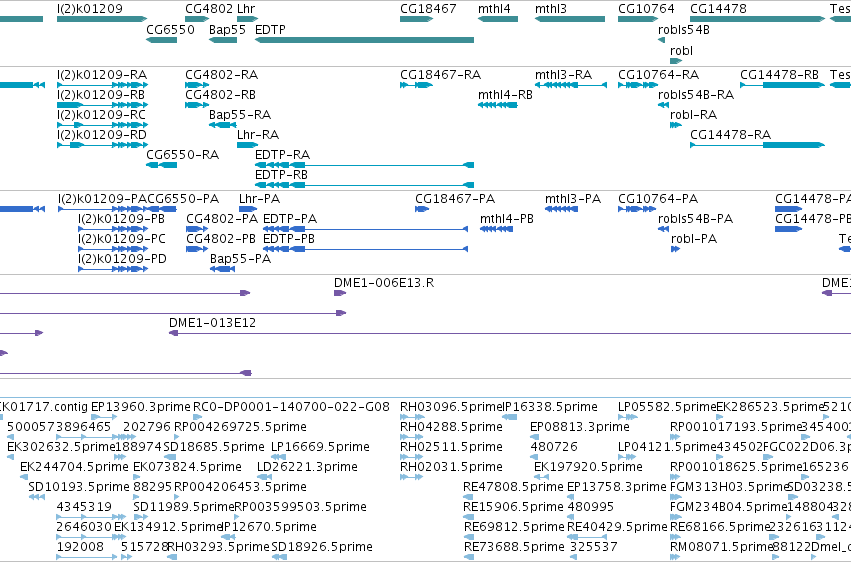This screenshot has width=851, height=562.
Task: Select the EDTP-PA protein label
Action: point(290,219)
